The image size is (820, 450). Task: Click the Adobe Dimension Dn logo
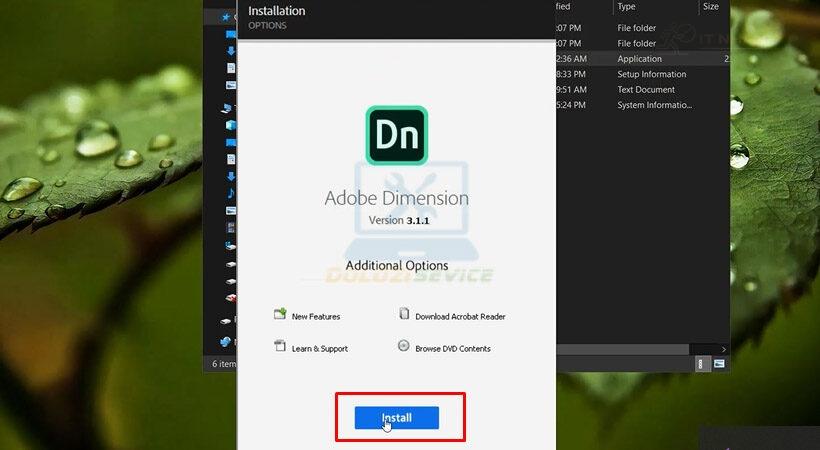pos(396,135)
